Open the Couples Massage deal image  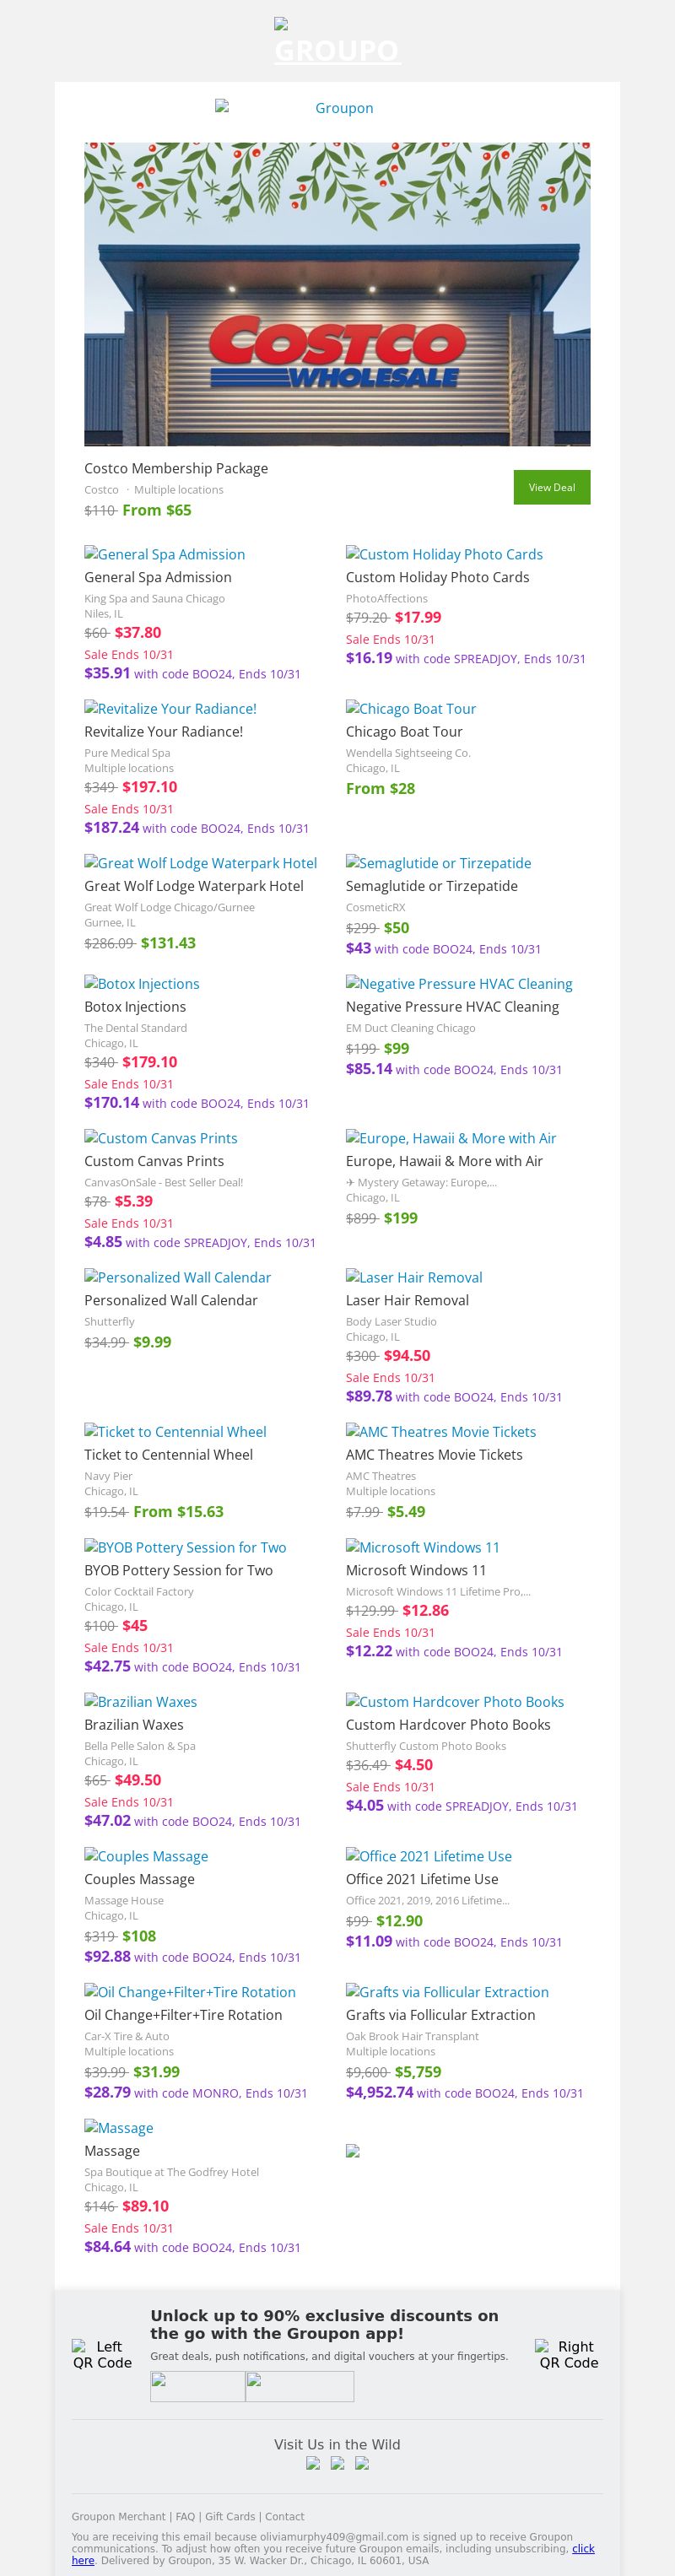tap(146, 1857)
